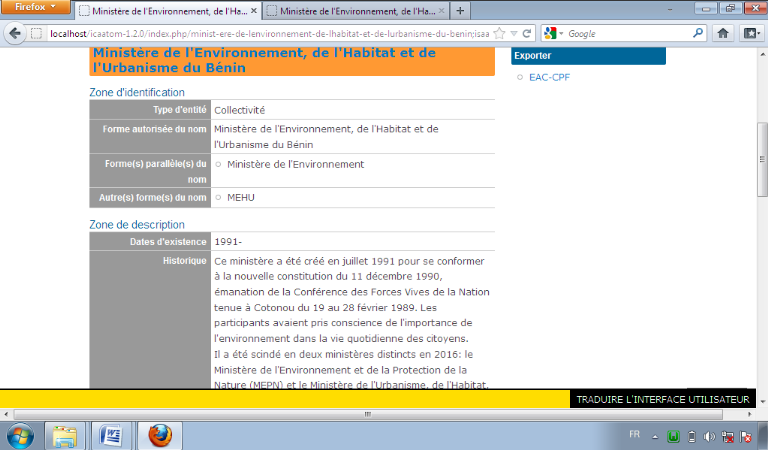Screen dimensions: 768x450
Task: Click horizontal scrollbar left arrow
Action: (x=6, y=414)
